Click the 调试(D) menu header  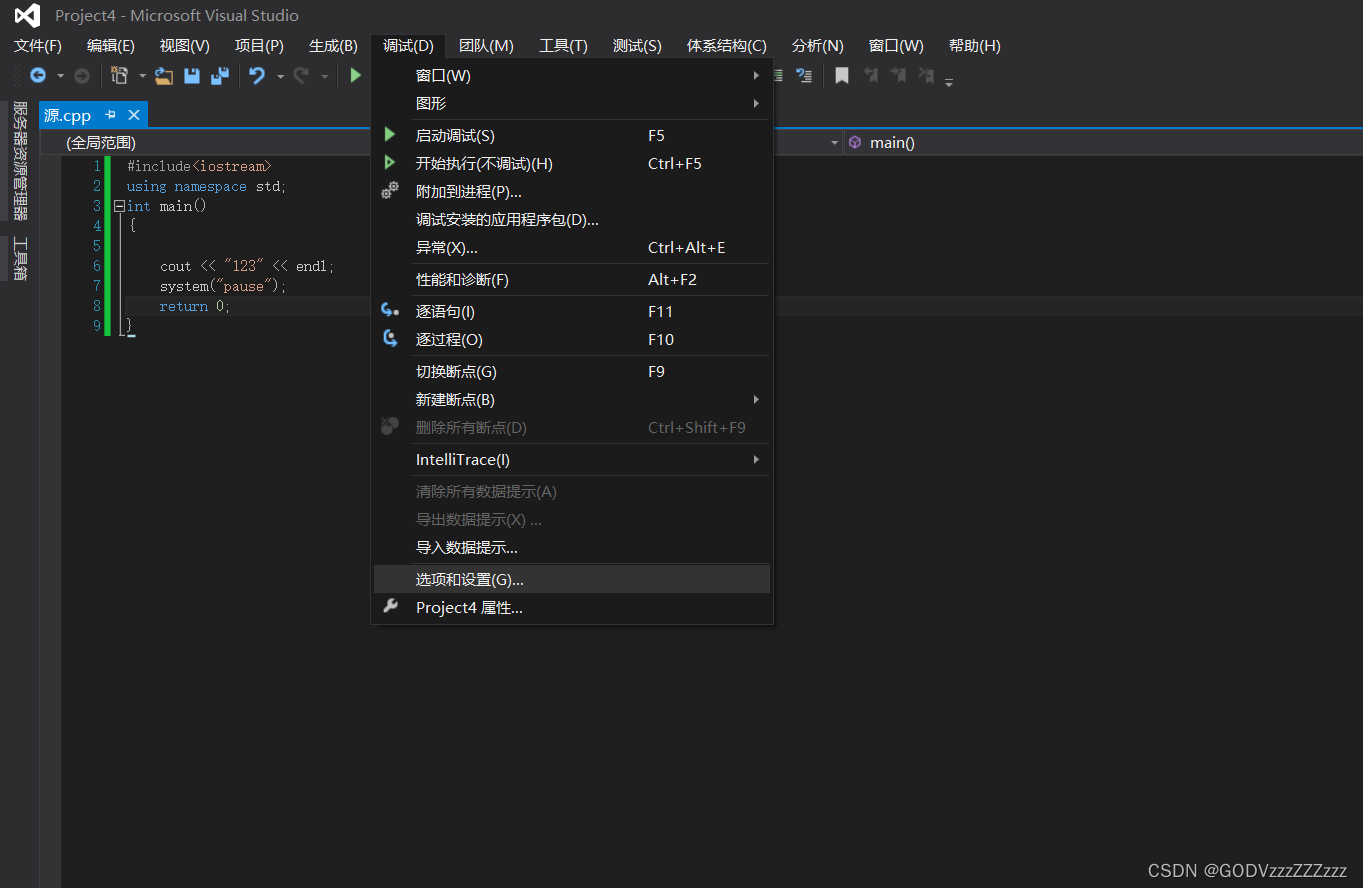408,46
